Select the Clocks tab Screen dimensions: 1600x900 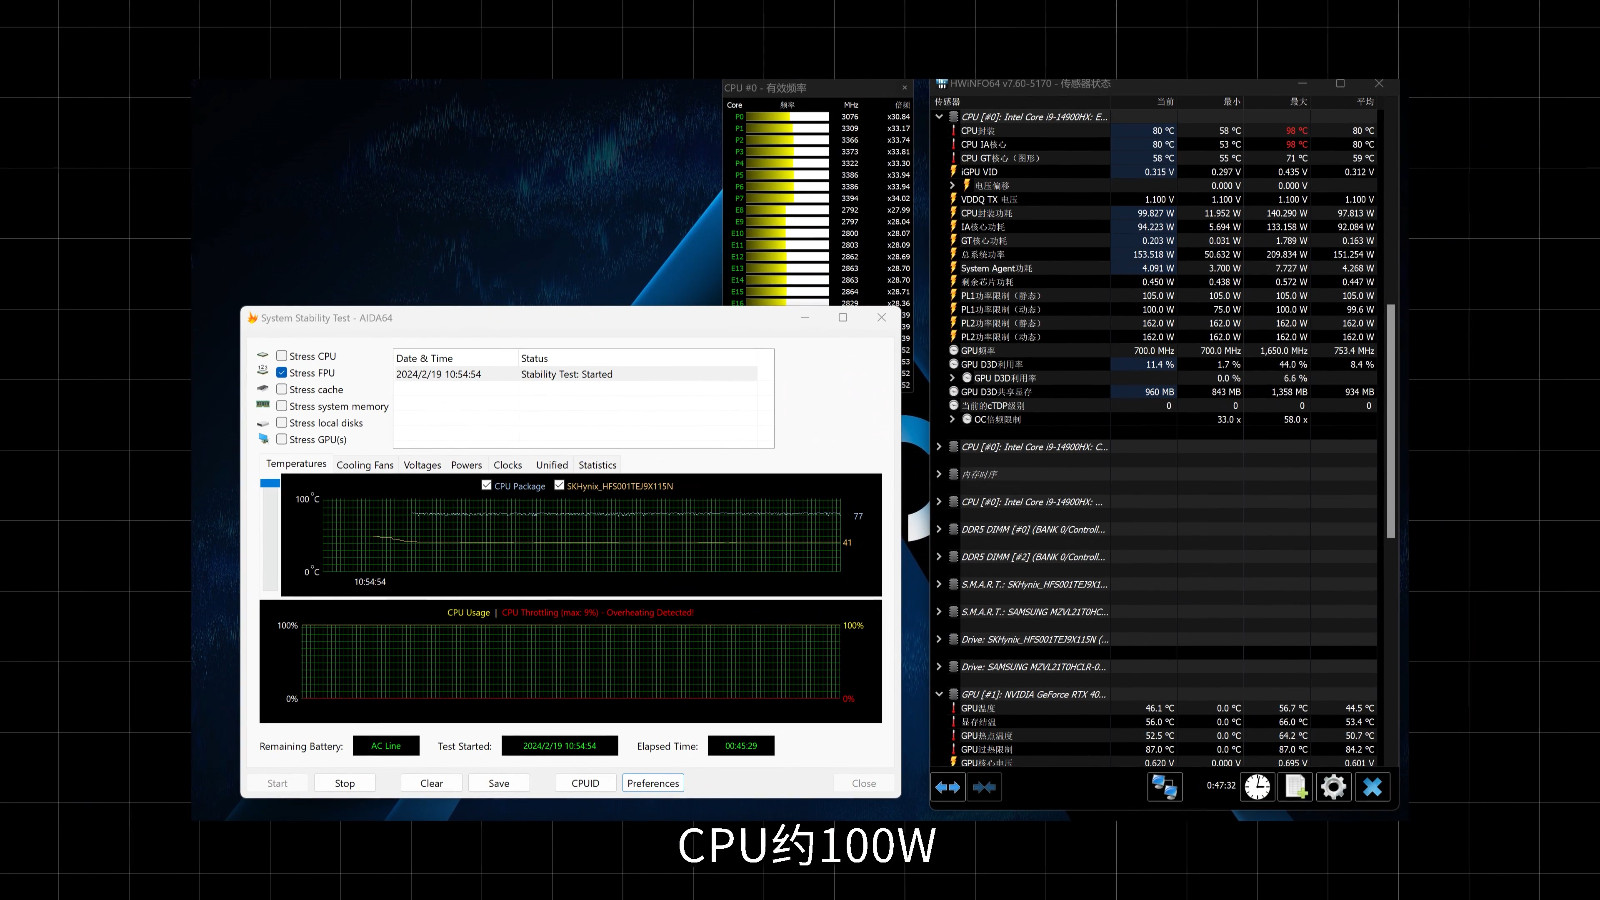tap(508, 465)
